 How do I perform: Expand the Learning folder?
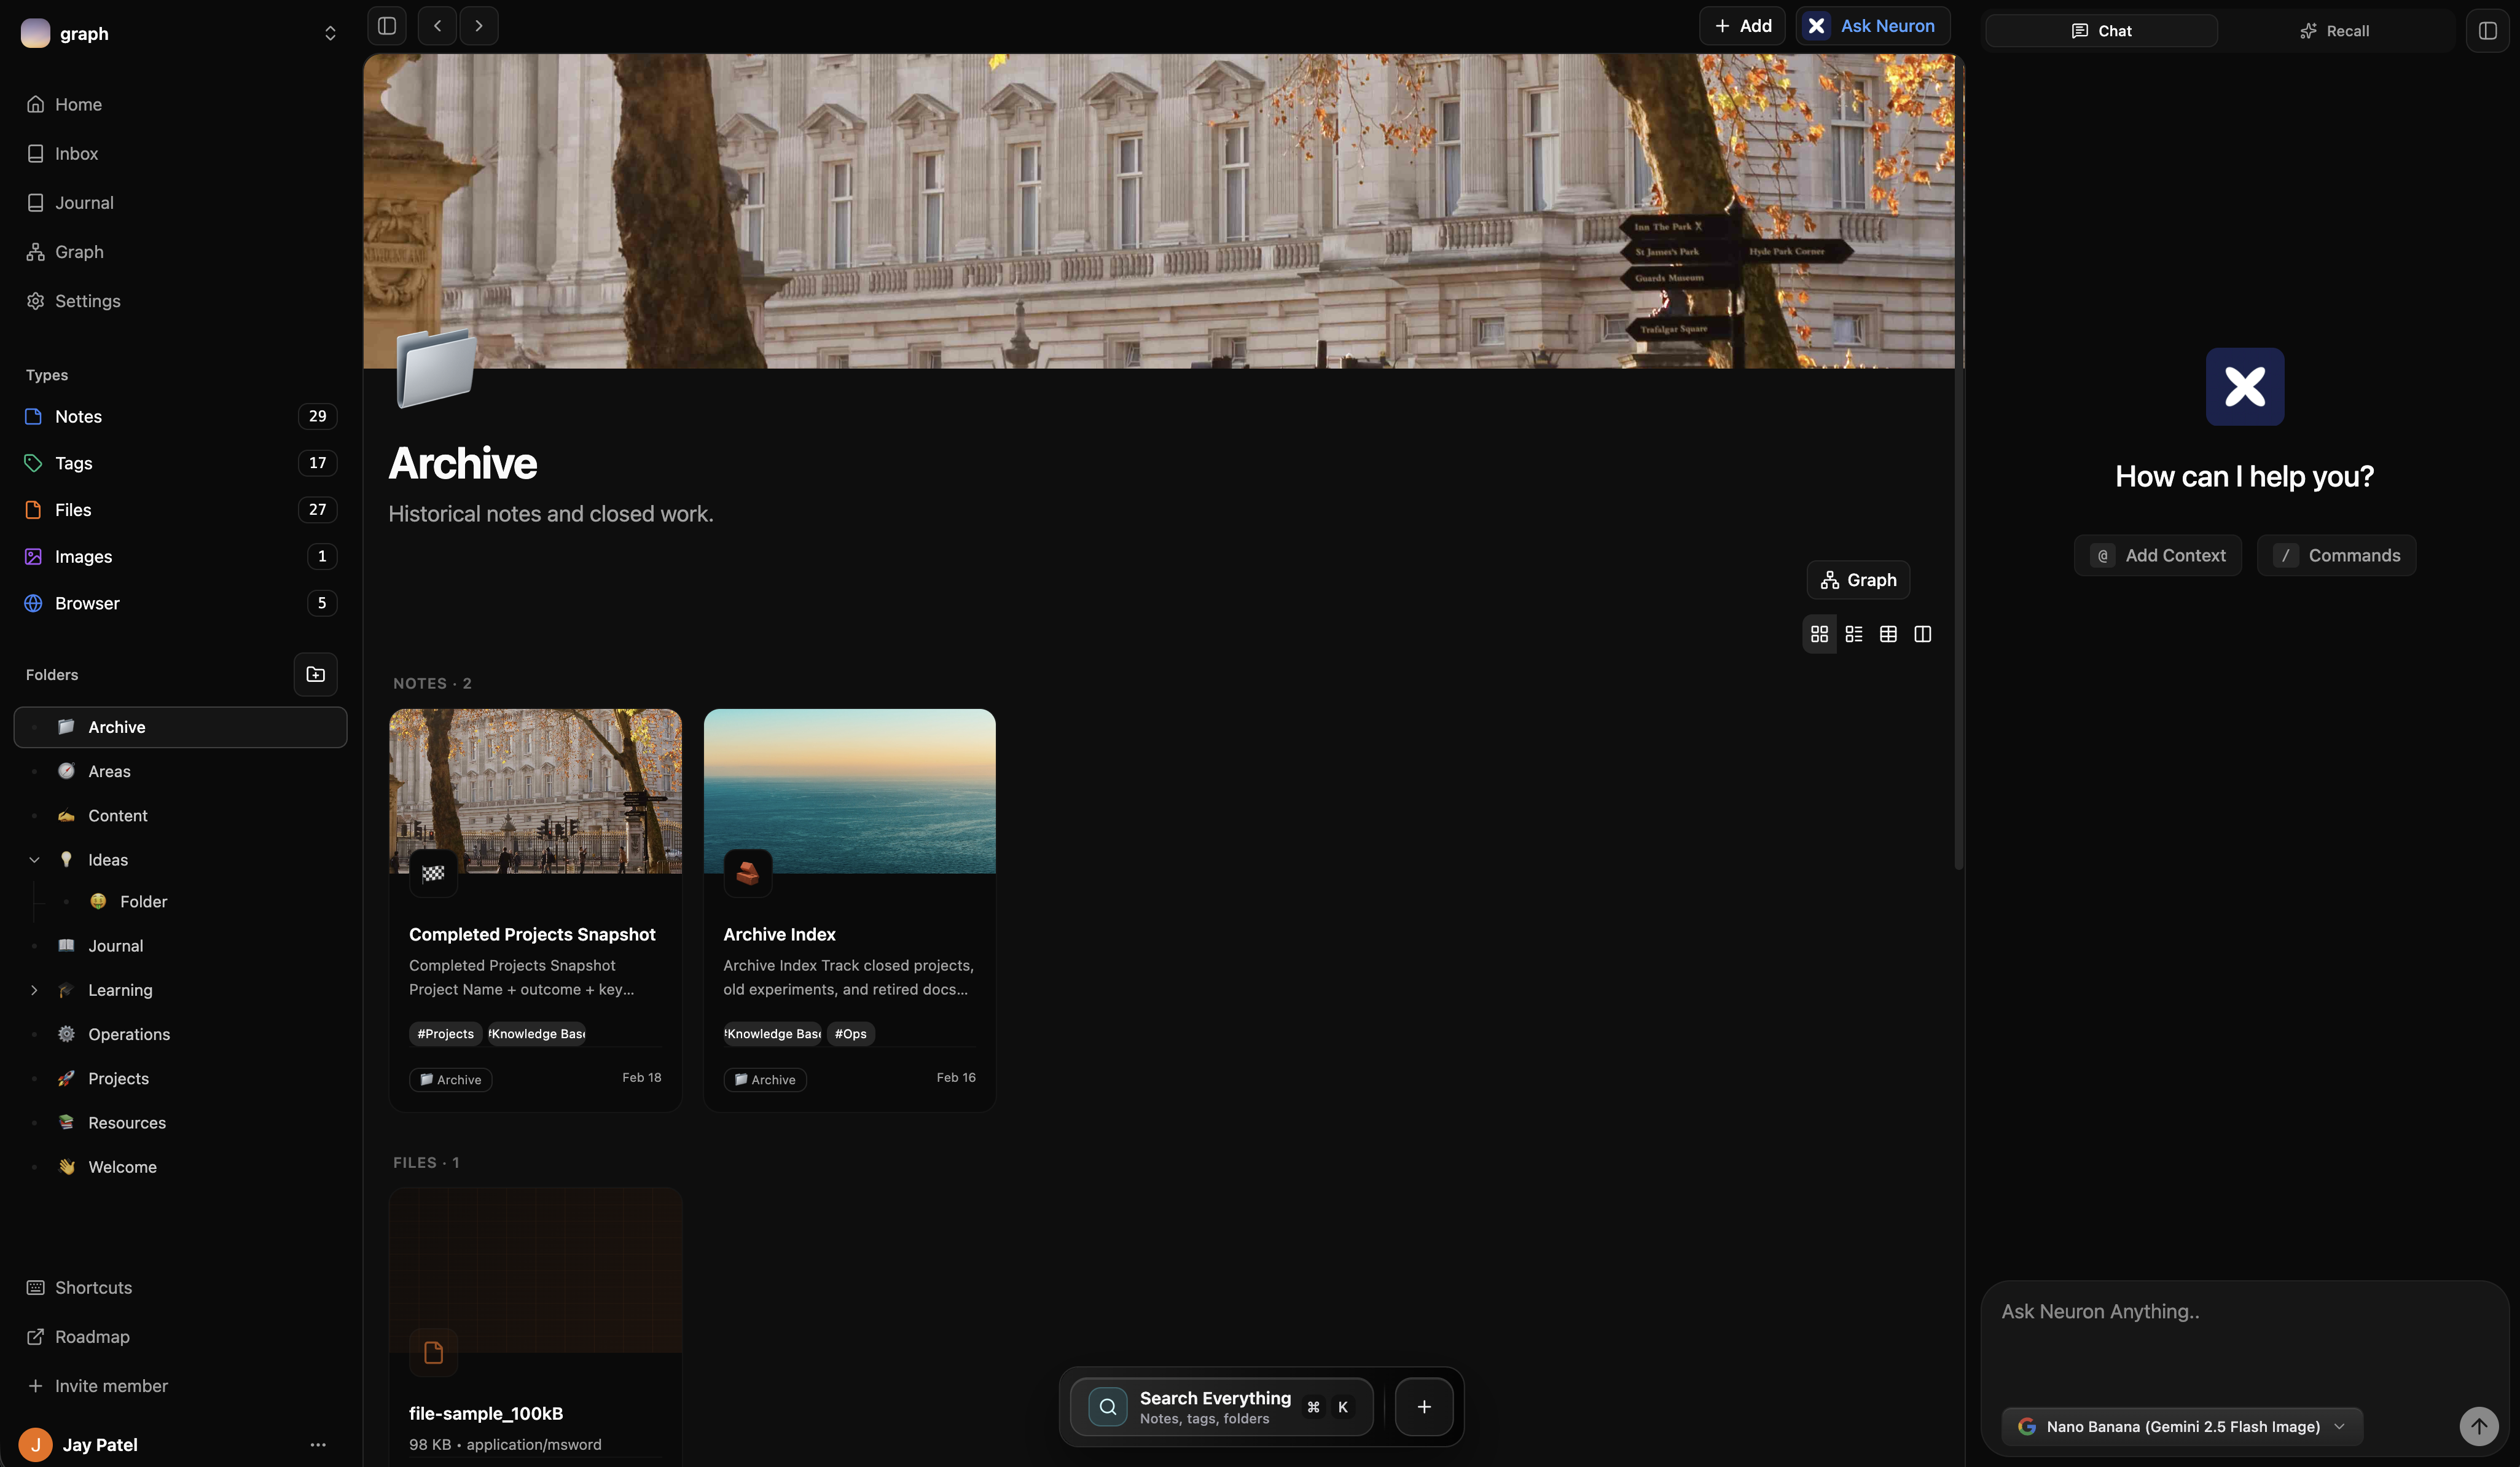point(35,989)
